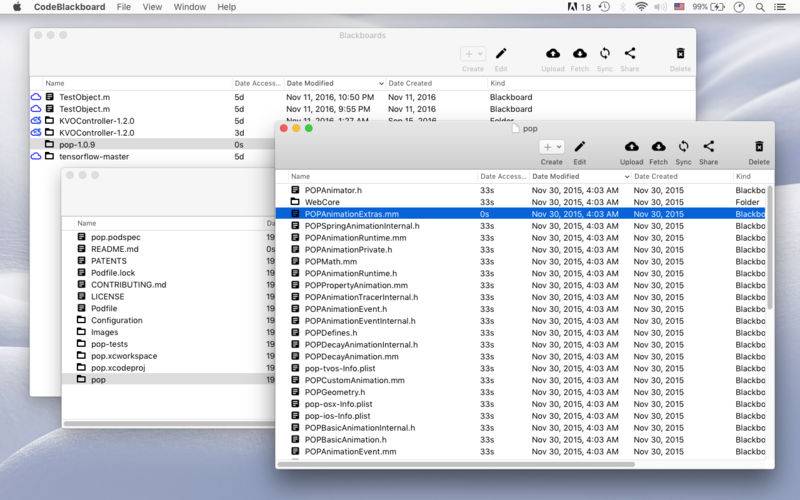Viewport: 800px width, 500px height.
Task: Click Sync icon in Blackboards window
Action: point(605,54)
